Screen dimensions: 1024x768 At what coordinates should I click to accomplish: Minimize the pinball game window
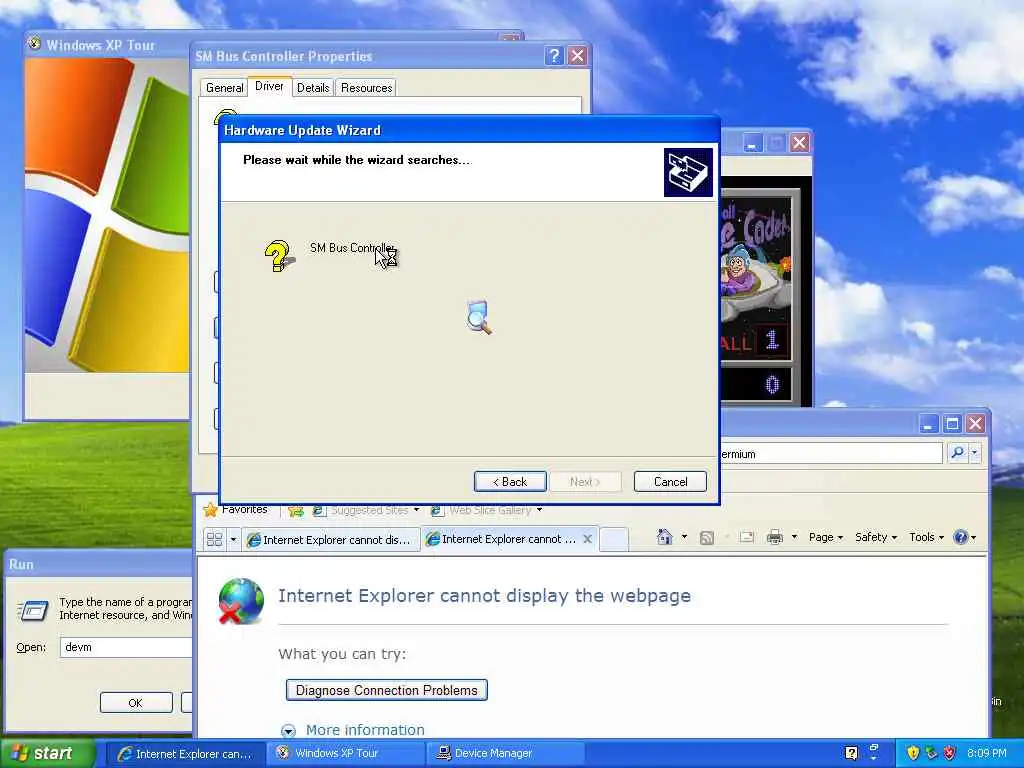(752, 142)
